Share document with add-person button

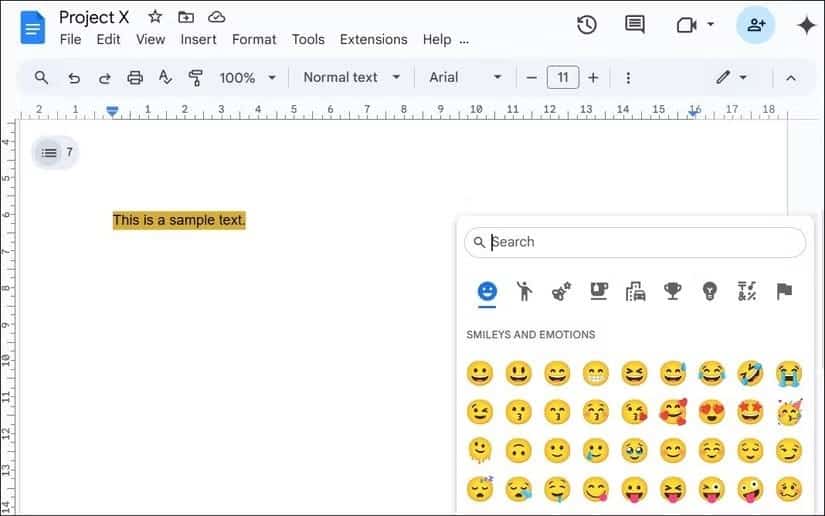point(756,25)
